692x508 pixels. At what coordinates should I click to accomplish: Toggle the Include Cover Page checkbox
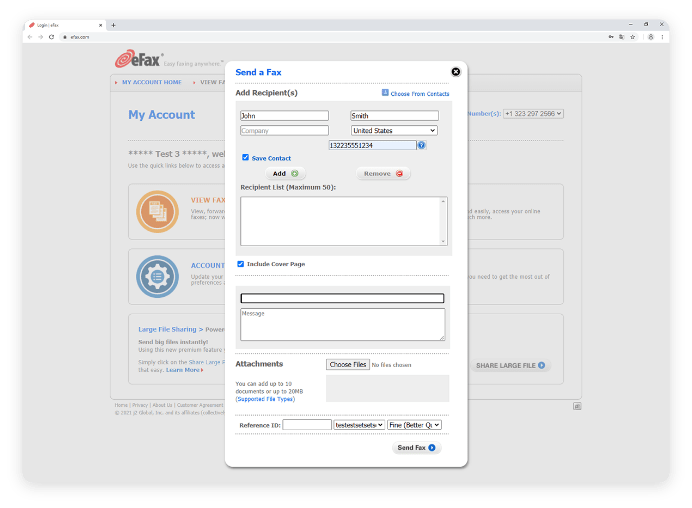[240, 264]
